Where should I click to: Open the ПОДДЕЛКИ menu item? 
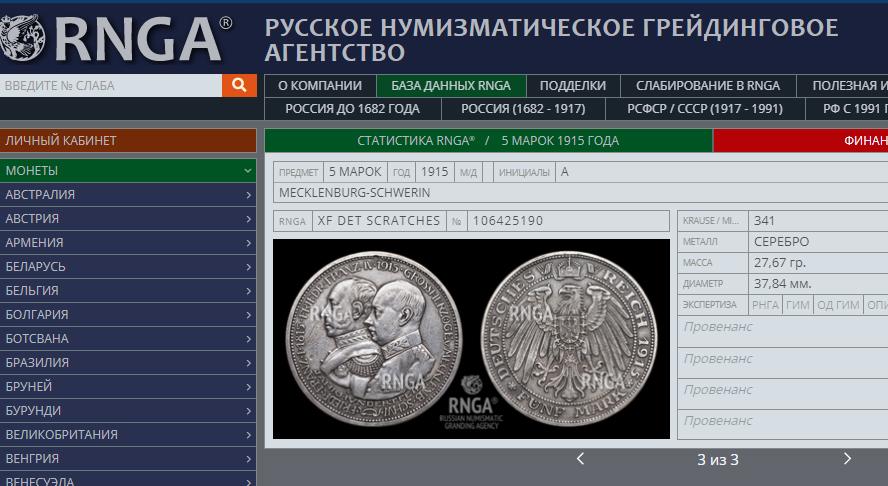[x=573, y=86]
